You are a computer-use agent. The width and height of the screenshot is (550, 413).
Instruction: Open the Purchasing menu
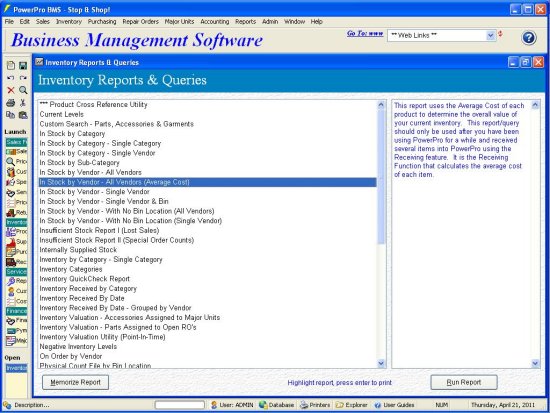tap(102, 21)
